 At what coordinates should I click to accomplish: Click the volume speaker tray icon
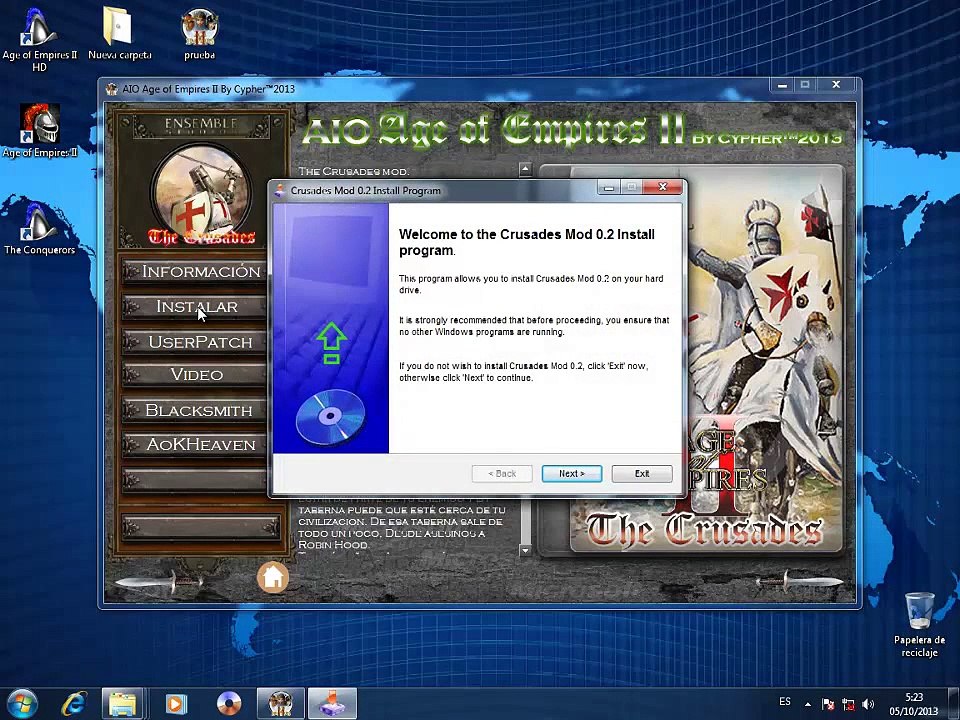(868, 703)
